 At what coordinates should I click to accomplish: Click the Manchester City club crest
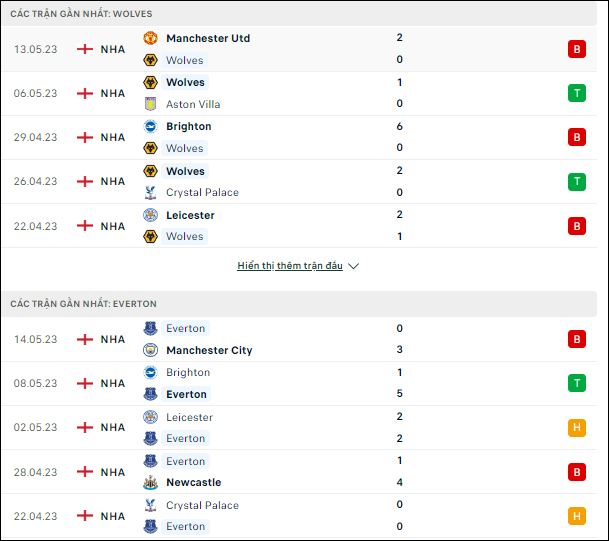coord(150,350)
